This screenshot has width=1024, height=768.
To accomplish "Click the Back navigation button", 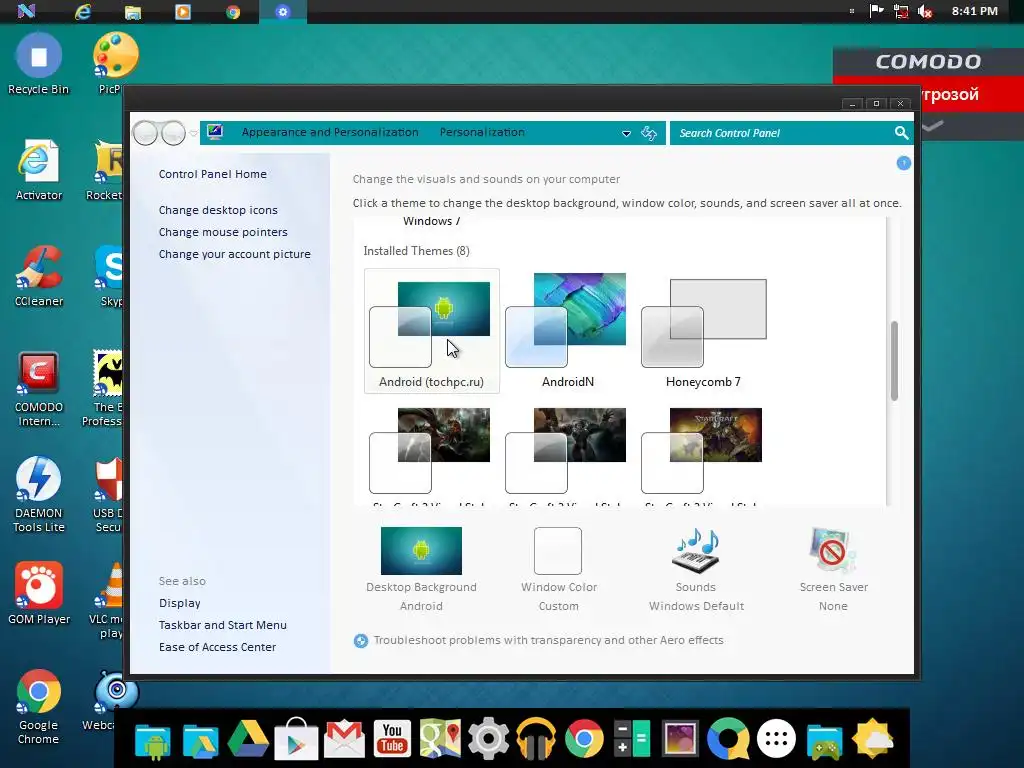I will click(x=146, y=133).
